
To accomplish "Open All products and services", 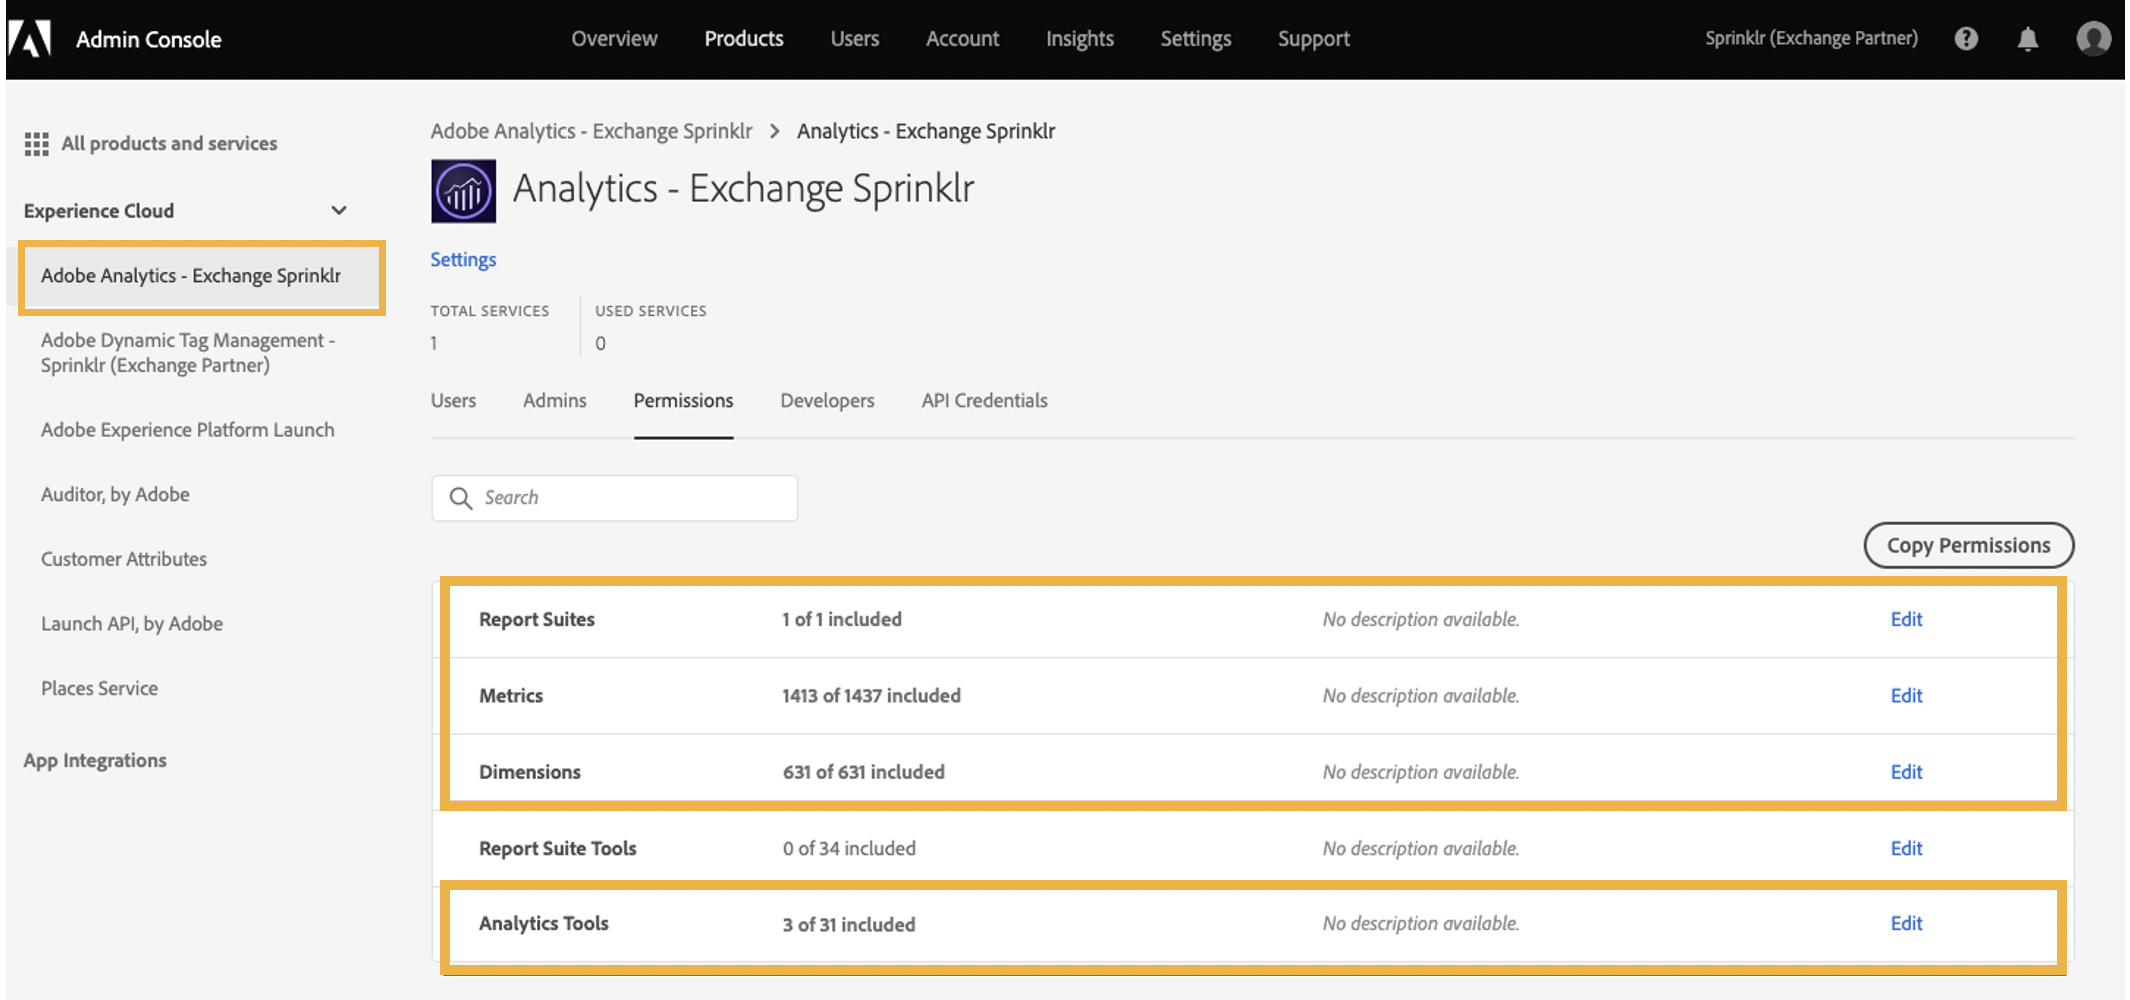I will [169, 144].
